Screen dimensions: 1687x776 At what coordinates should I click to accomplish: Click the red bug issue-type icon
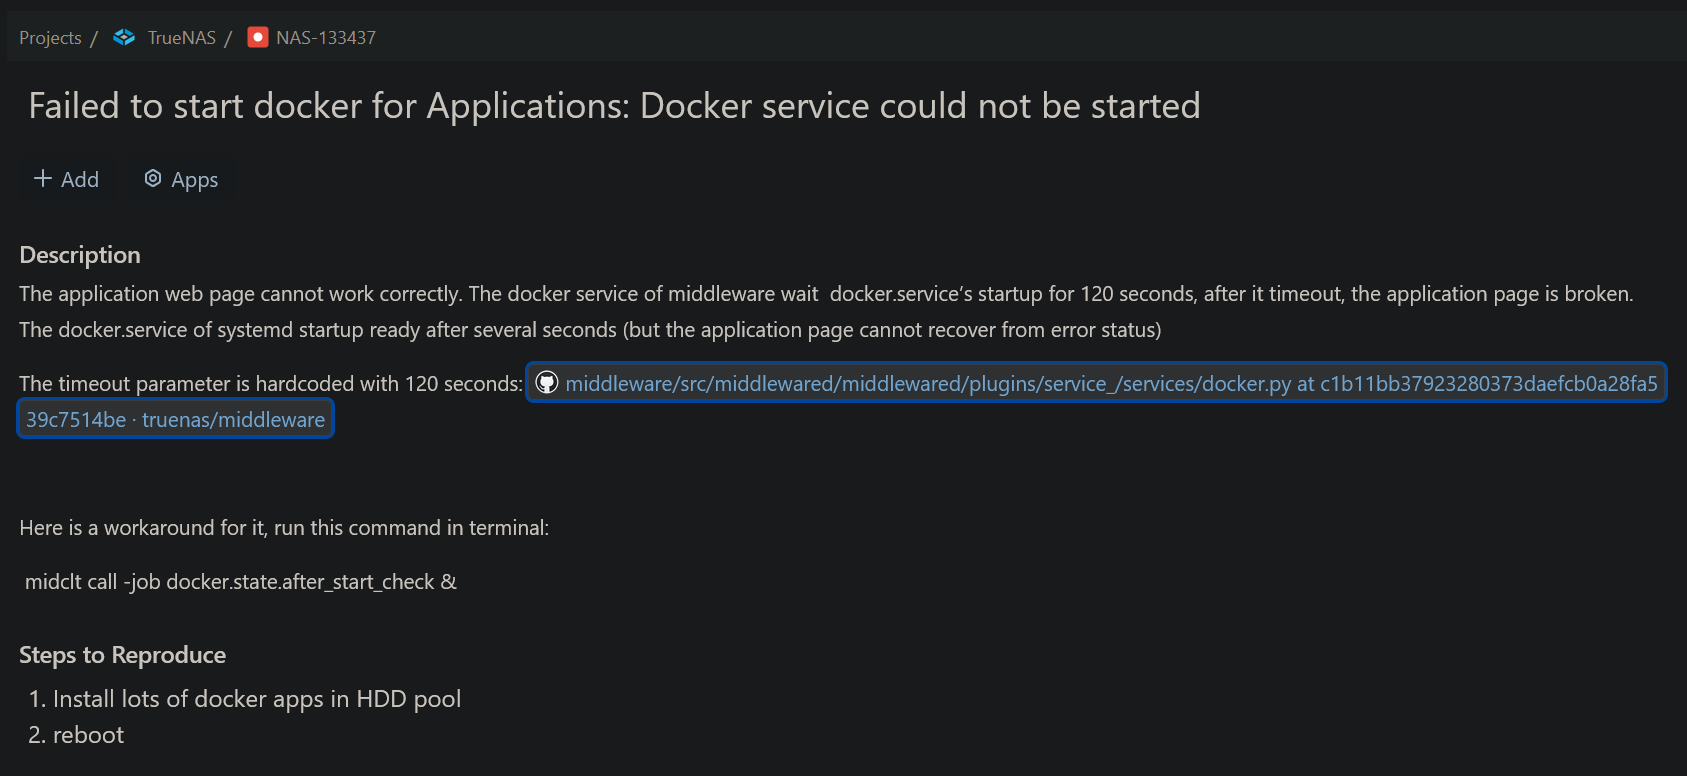point(258,37)
